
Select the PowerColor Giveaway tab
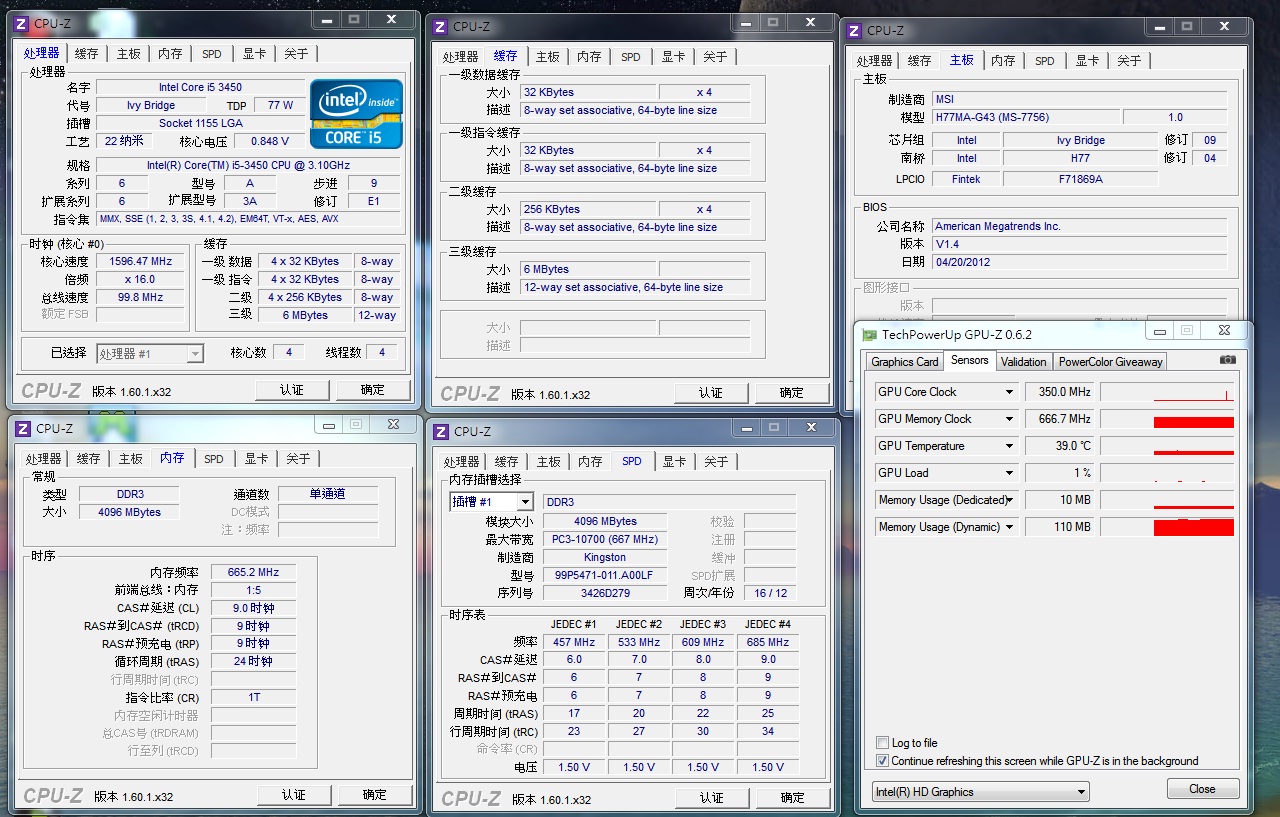click(x=1110, y=362)
